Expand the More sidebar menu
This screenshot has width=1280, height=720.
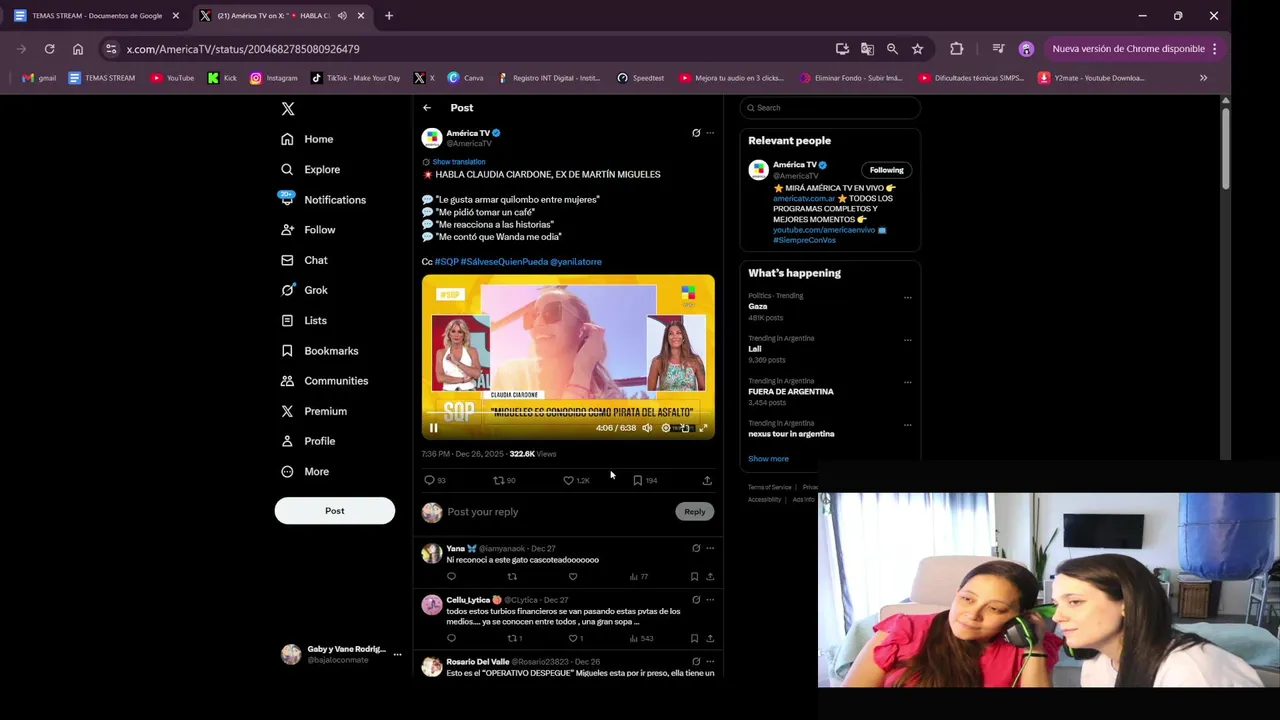[x=305, y=471]
